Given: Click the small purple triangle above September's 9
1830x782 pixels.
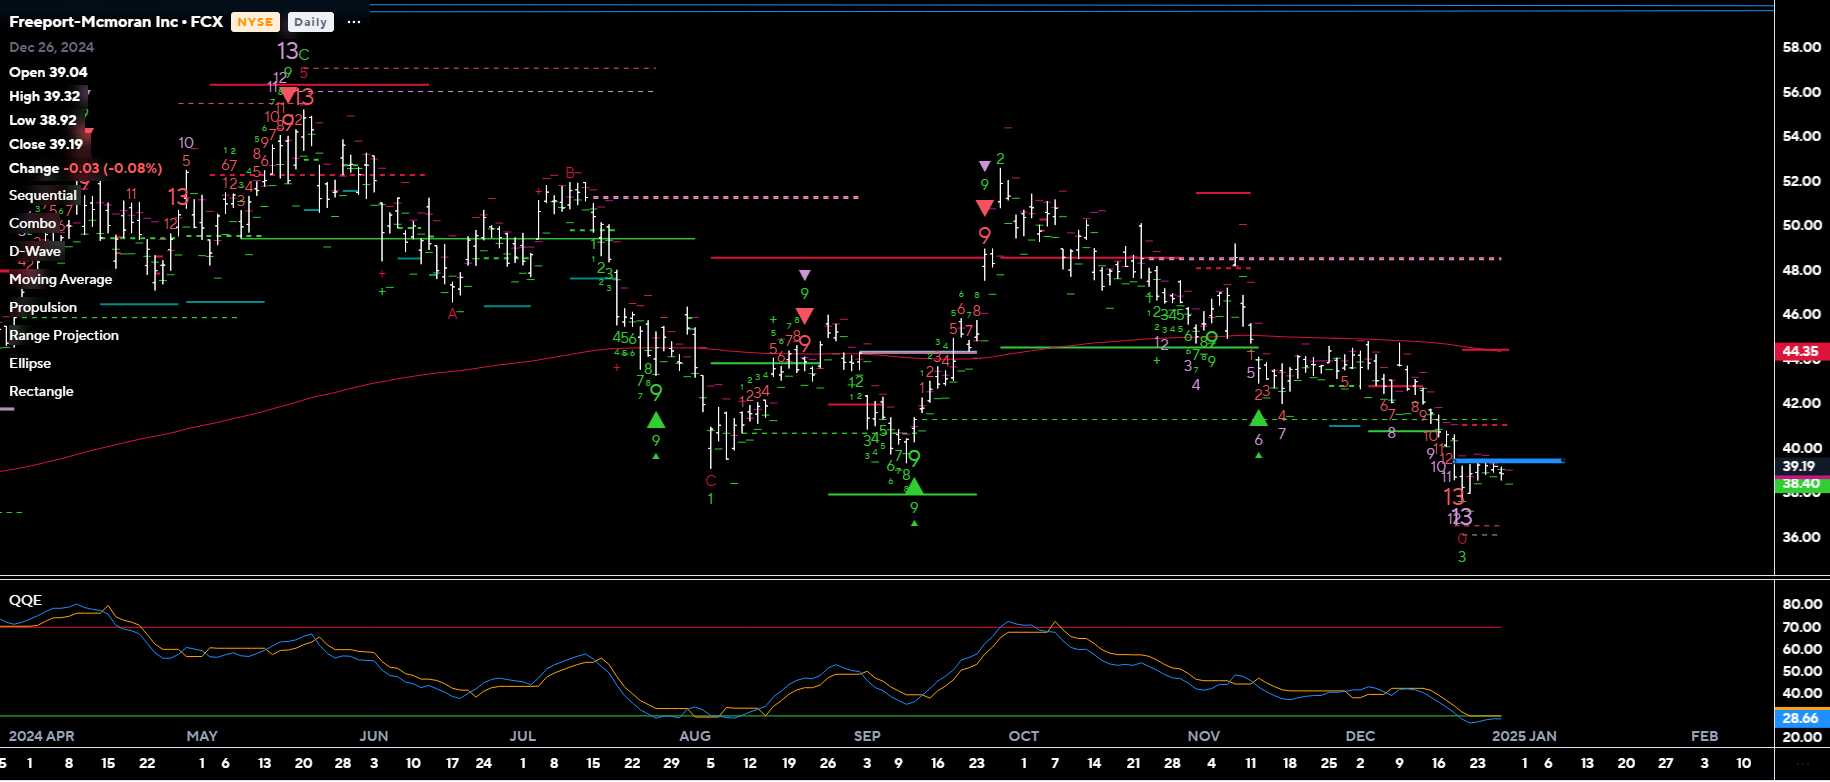Looking at the screenshot, I should coord(985,166).
